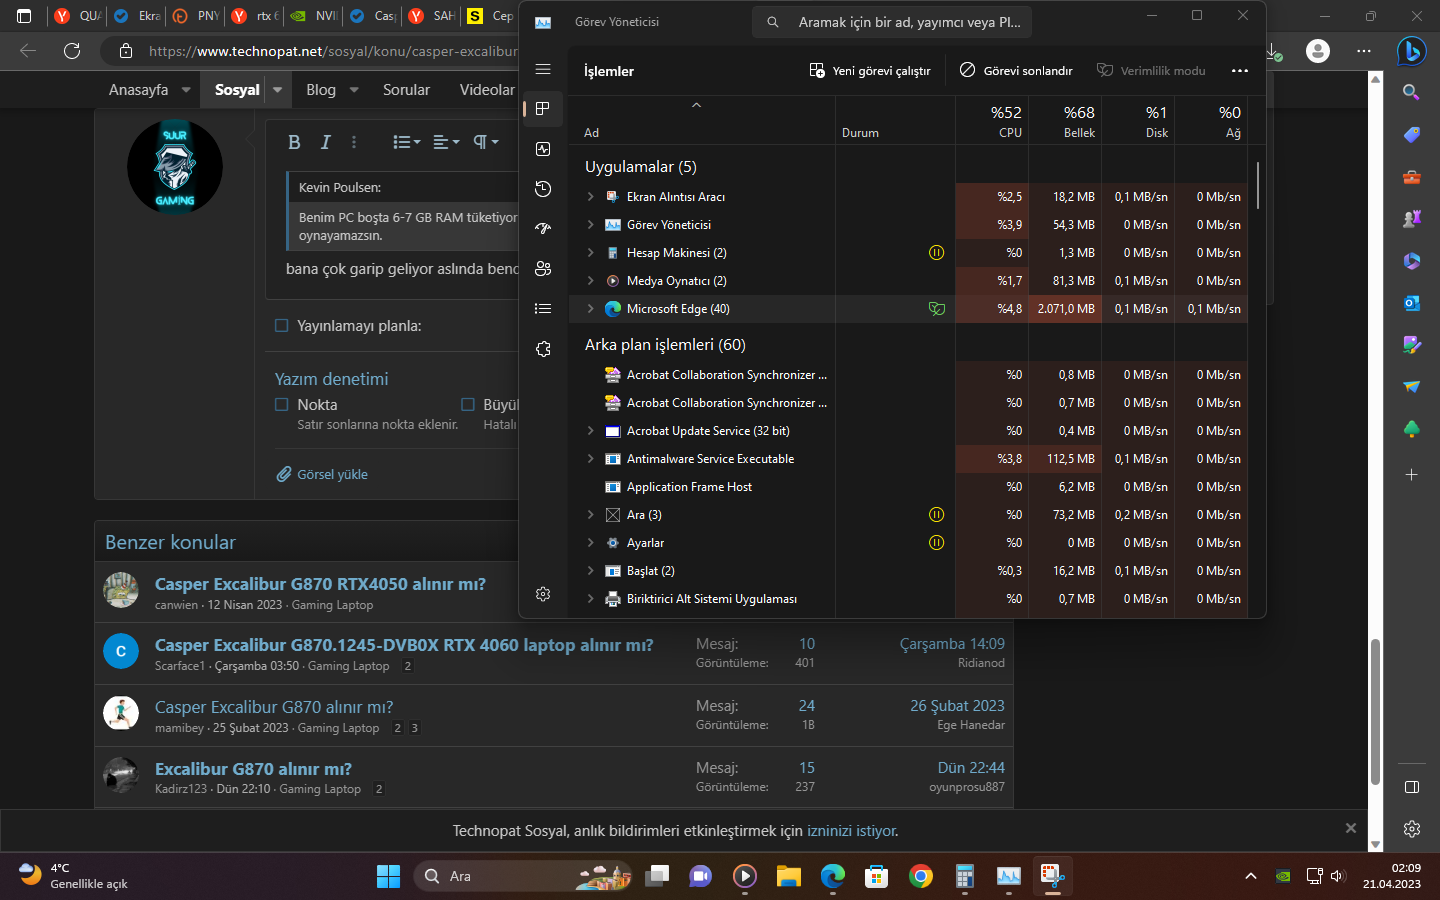Click Task Manager process list scrollbar
The image size is (1440, 900).
tap(1258, 186)
